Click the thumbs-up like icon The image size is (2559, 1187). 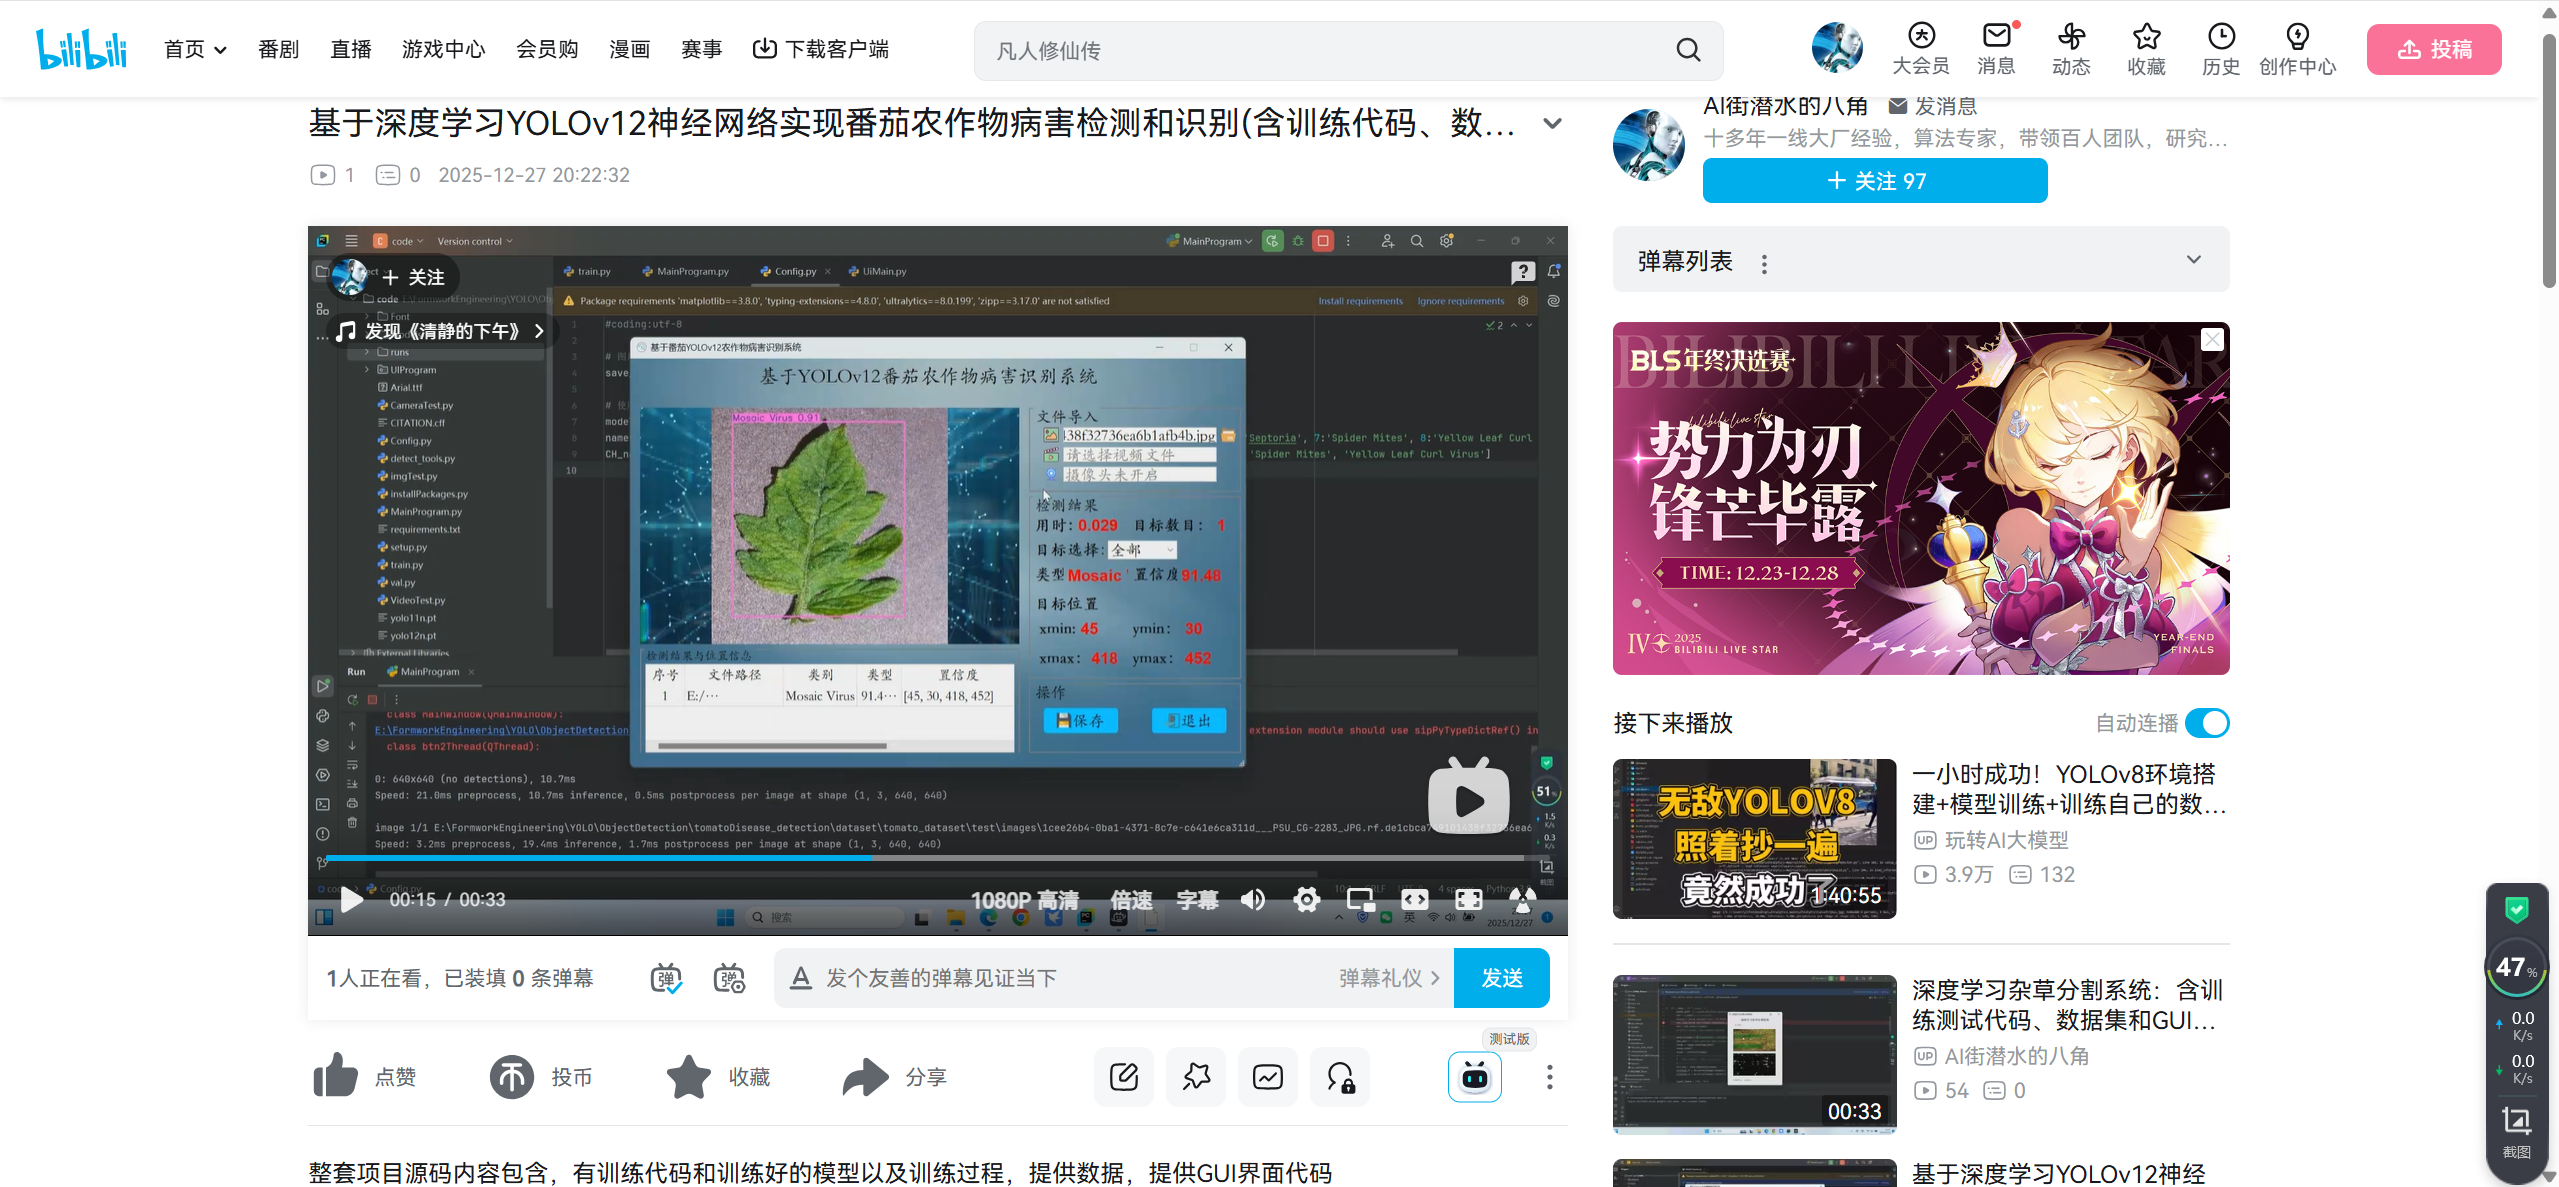(x=336, y=1076)
